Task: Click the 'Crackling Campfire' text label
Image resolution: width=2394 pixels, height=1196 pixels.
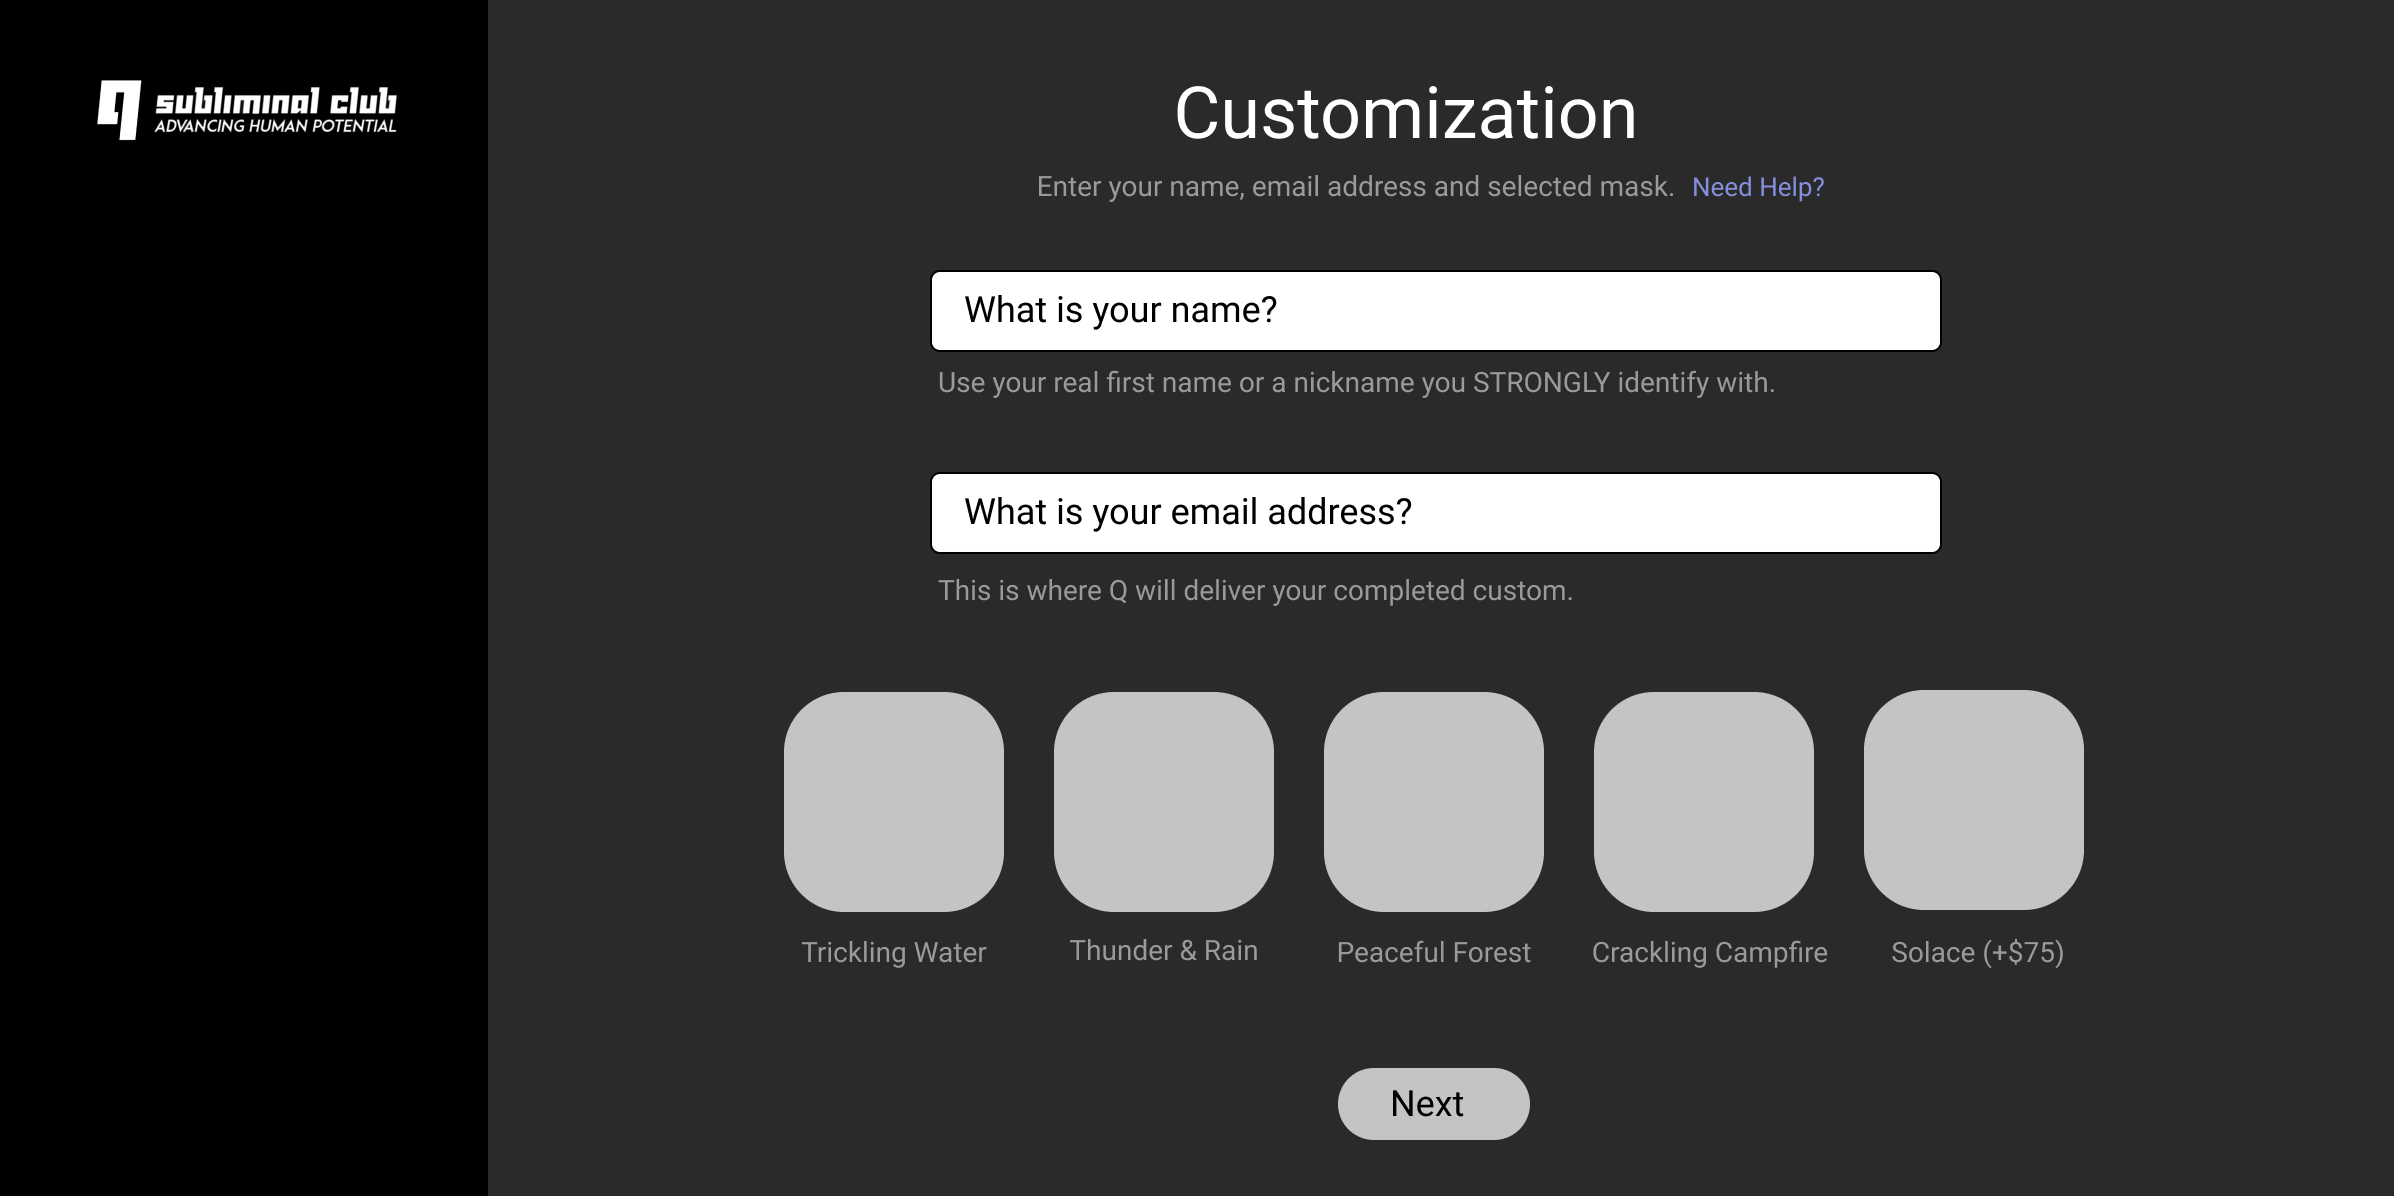Action: coord(1709,952)
